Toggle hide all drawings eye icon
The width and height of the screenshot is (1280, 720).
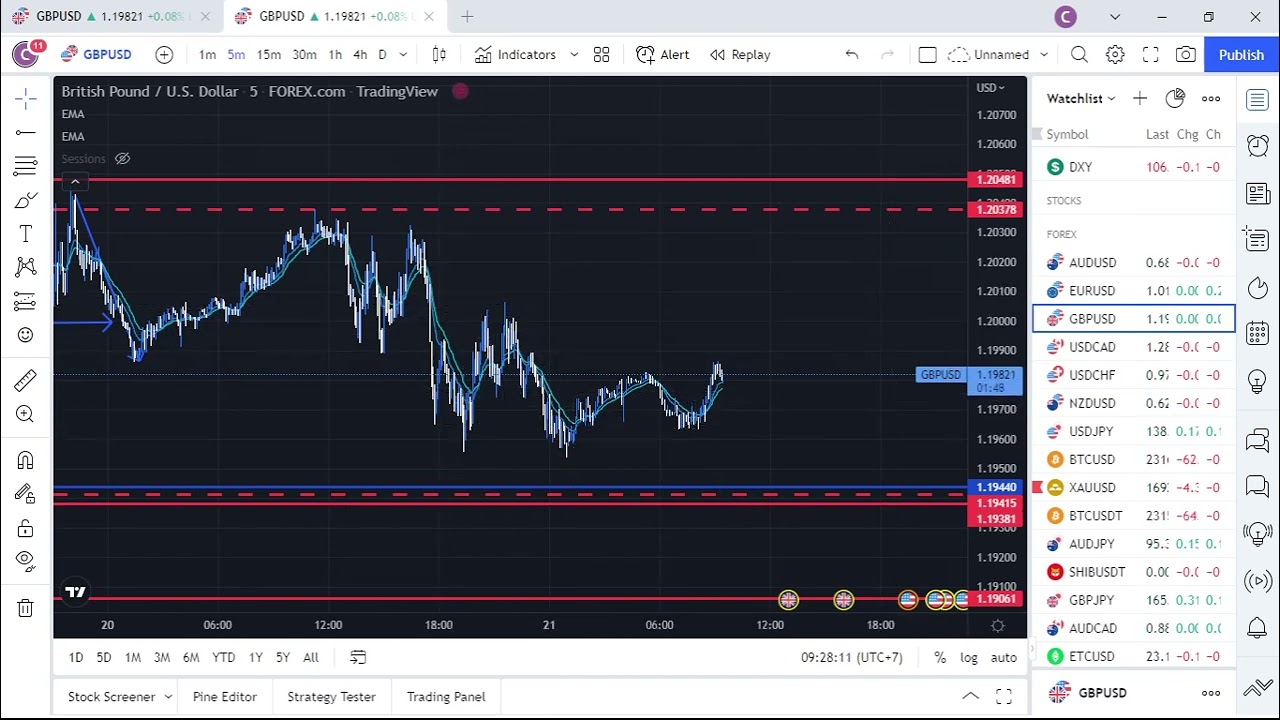[26, 561]
